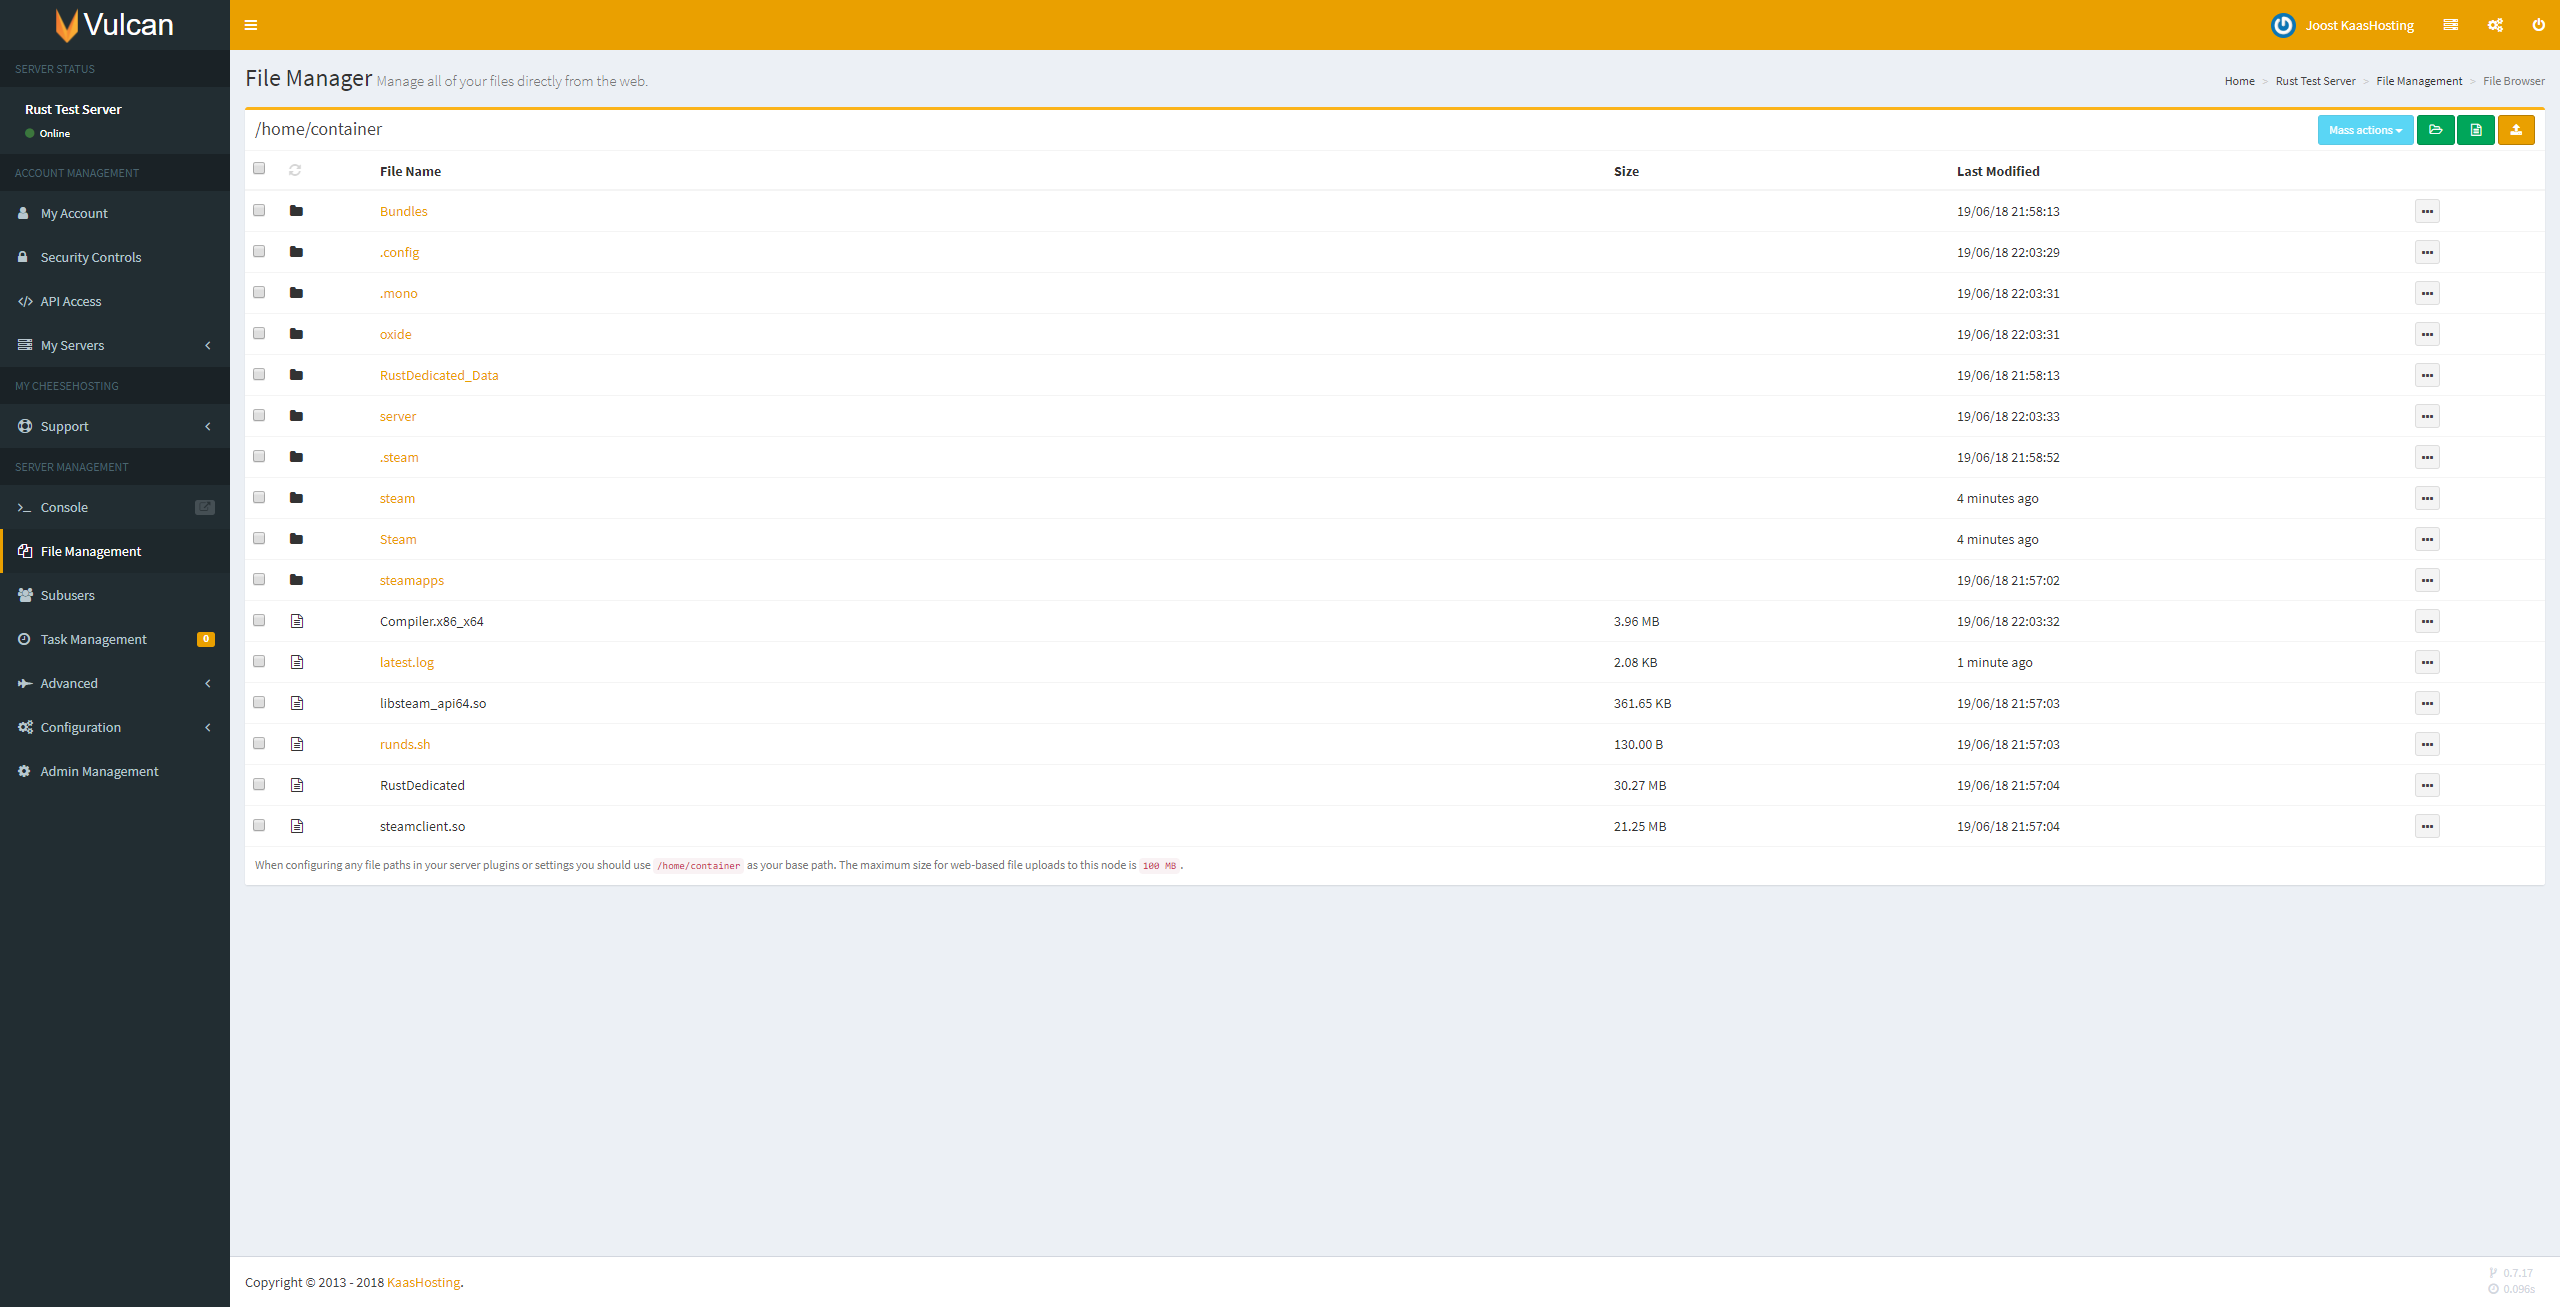
Task: Click the green new file button
Action: coord(2475,130)
